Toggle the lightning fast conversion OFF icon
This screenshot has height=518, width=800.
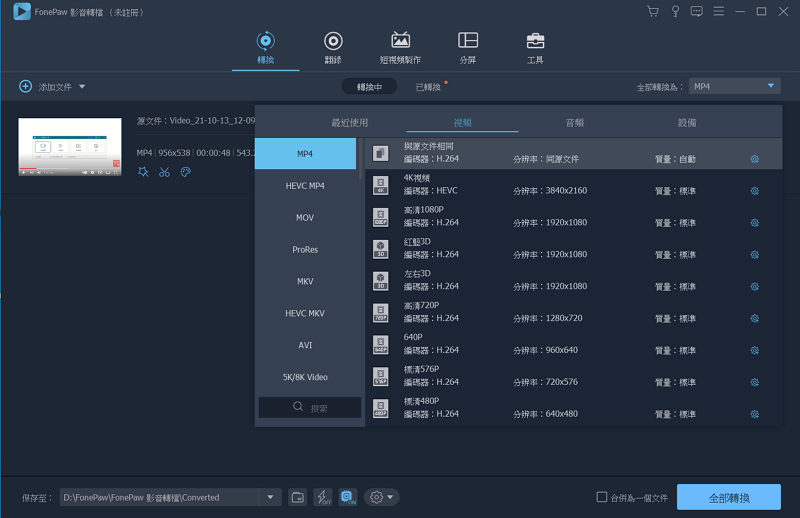pos(322,497)
